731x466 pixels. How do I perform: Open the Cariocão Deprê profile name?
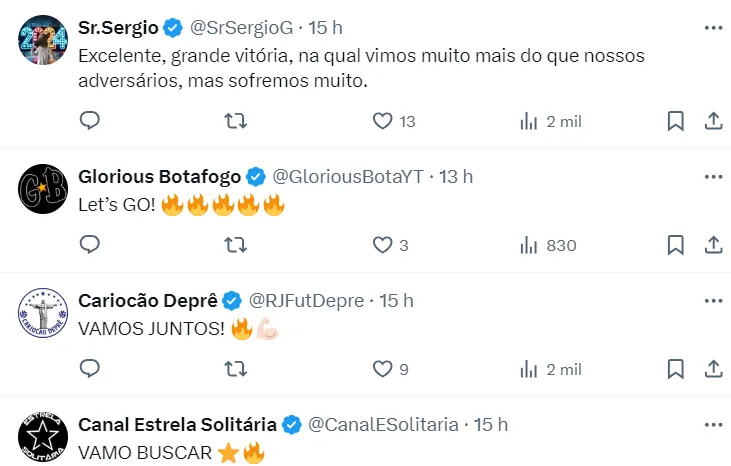coord(148,300)
